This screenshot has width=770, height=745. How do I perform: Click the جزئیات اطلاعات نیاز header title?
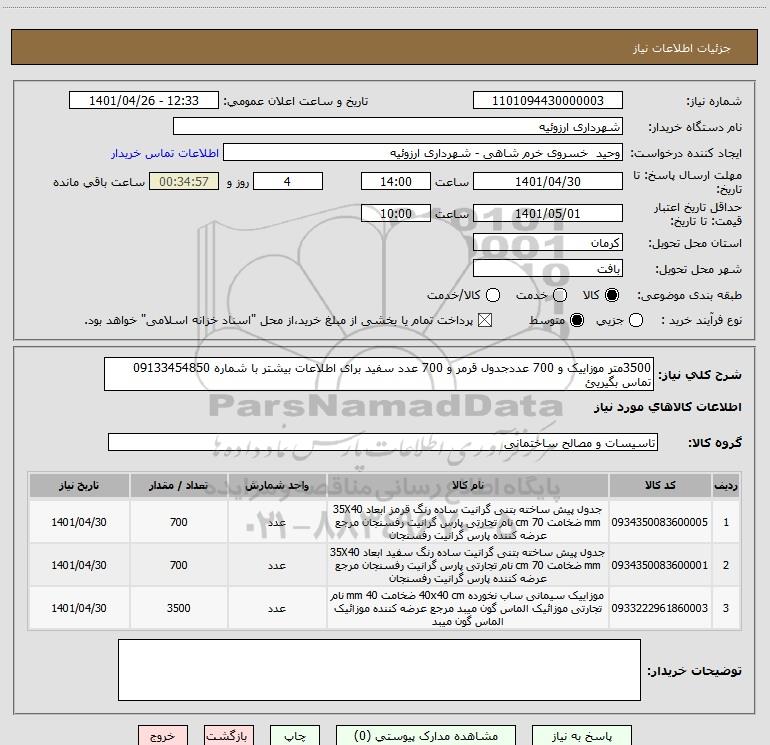(x=682, y=48)
